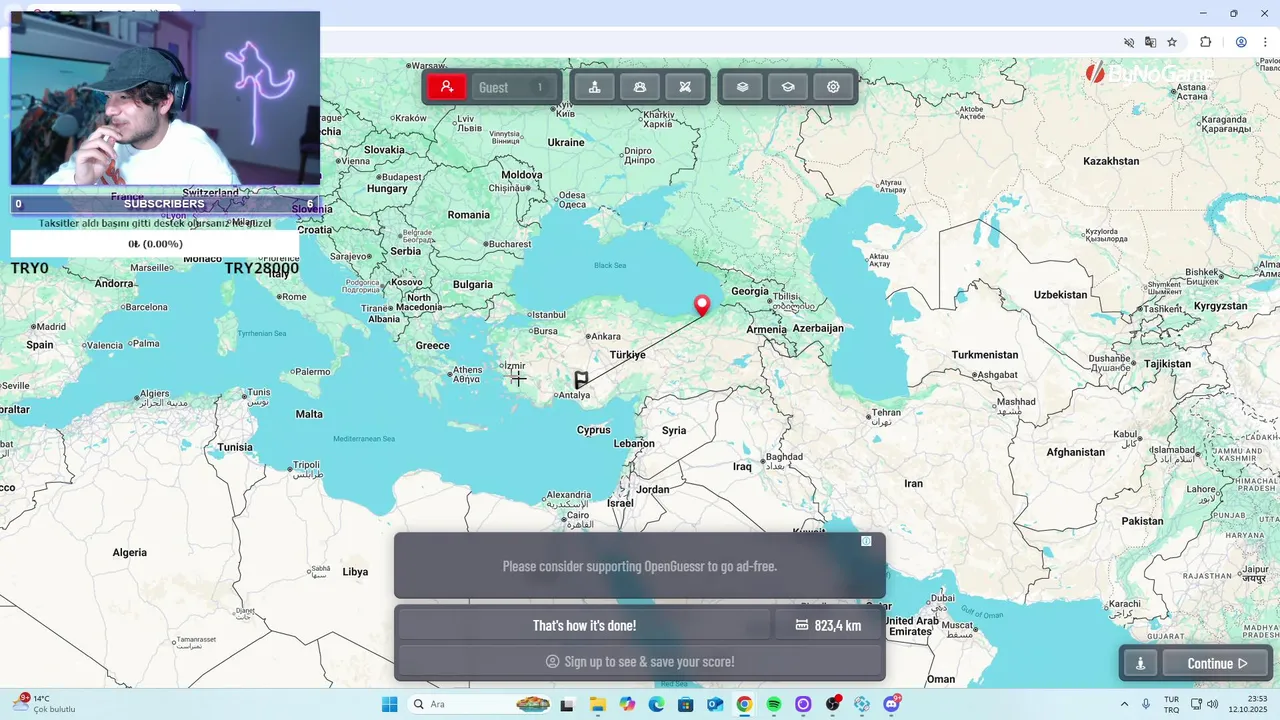The height and width of the screenshot is (720, 1280).
Task: Click the red invite player icon
Action: (x=447, y=87)
